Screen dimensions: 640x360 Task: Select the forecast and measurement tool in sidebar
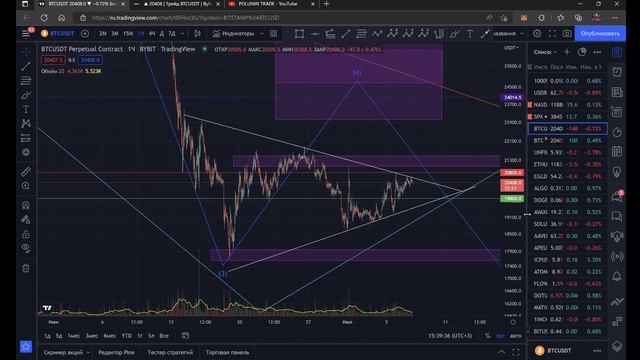tap(26, 138)
